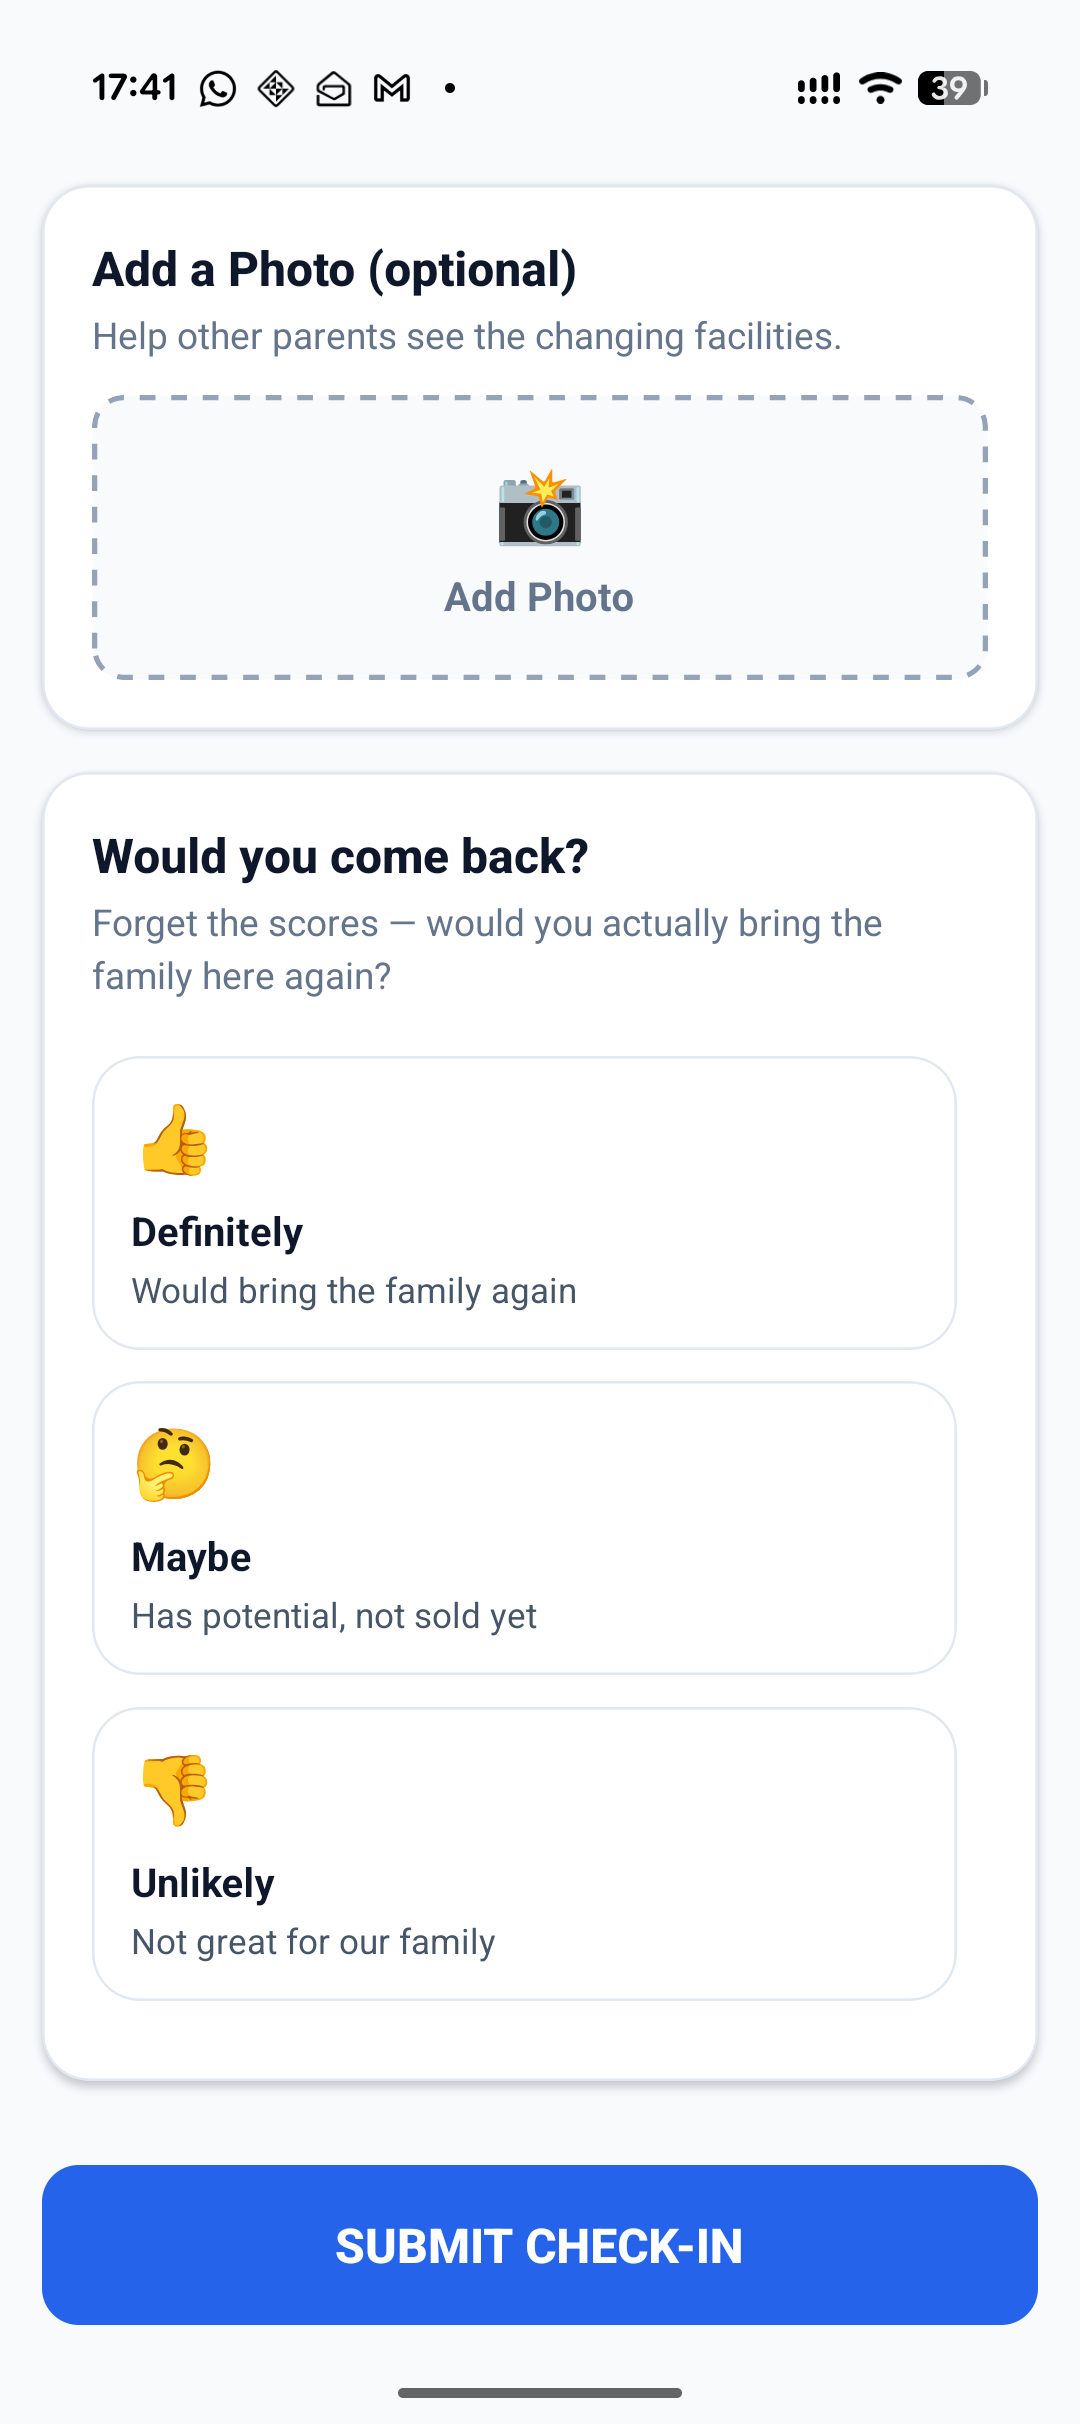Tap the camera icon to add a photo
Image resolution: width=1080 pixels, height=2424 pixels.
coord(540,512)
